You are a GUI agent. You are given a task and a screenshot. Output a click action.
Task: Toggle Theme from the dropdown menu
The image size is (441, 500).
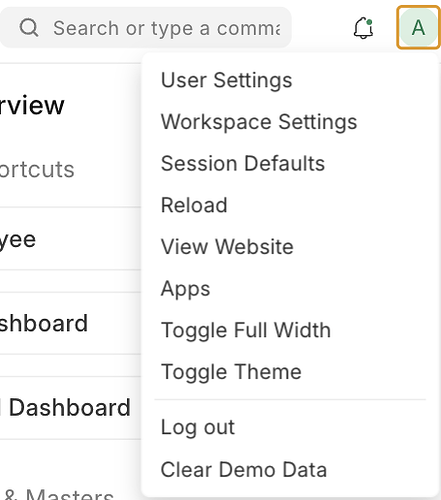coord(231,372)
